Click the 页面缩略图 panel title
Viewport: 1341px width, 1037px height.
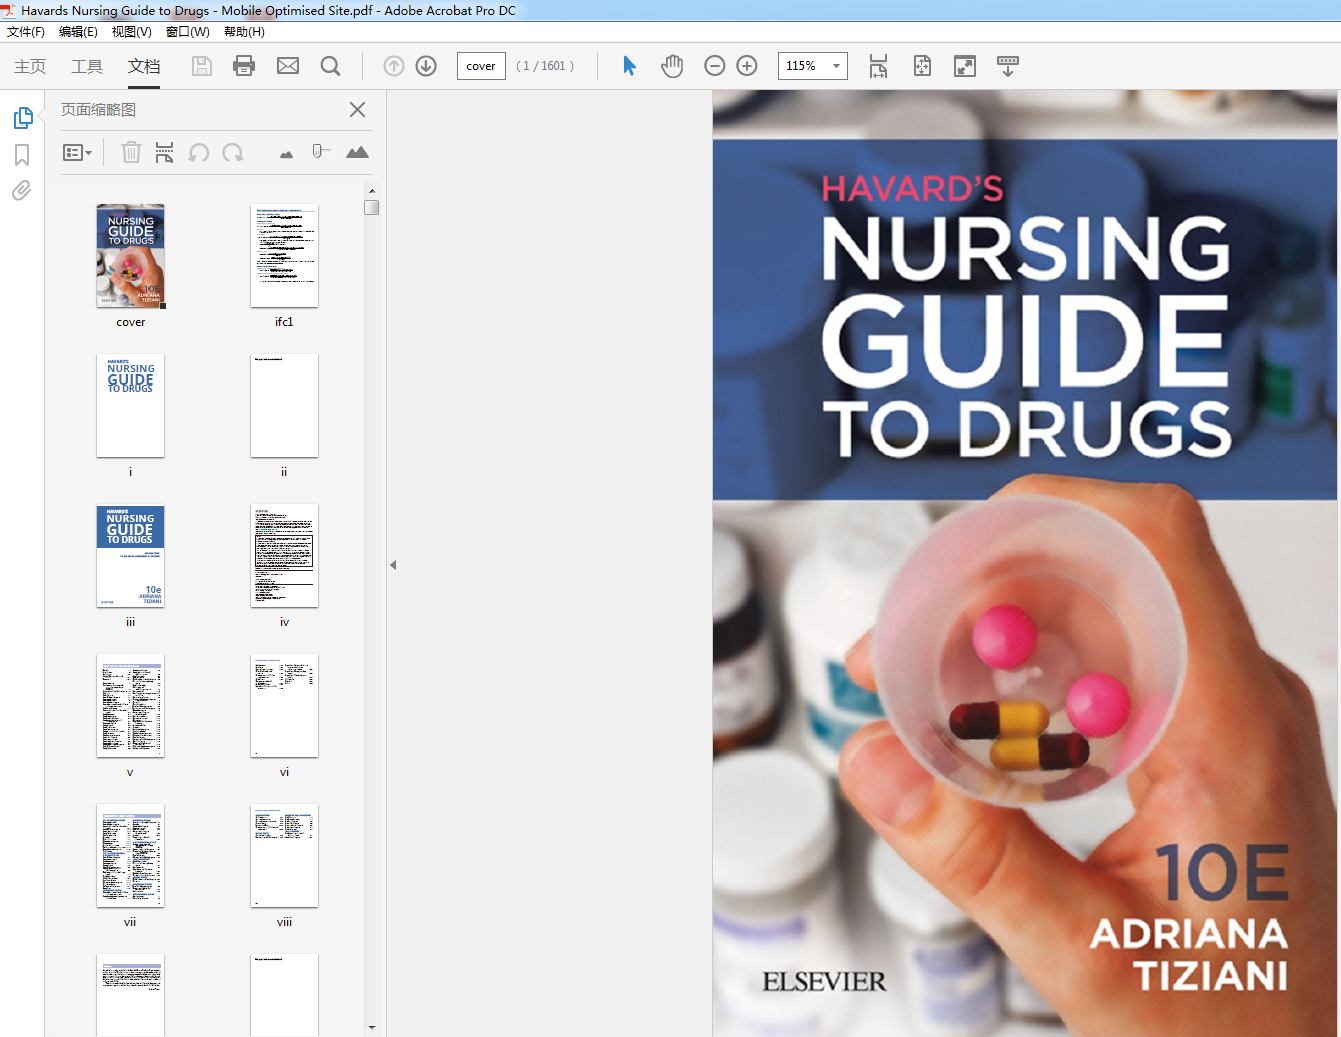pyautogui.click(x=98, y=109)
